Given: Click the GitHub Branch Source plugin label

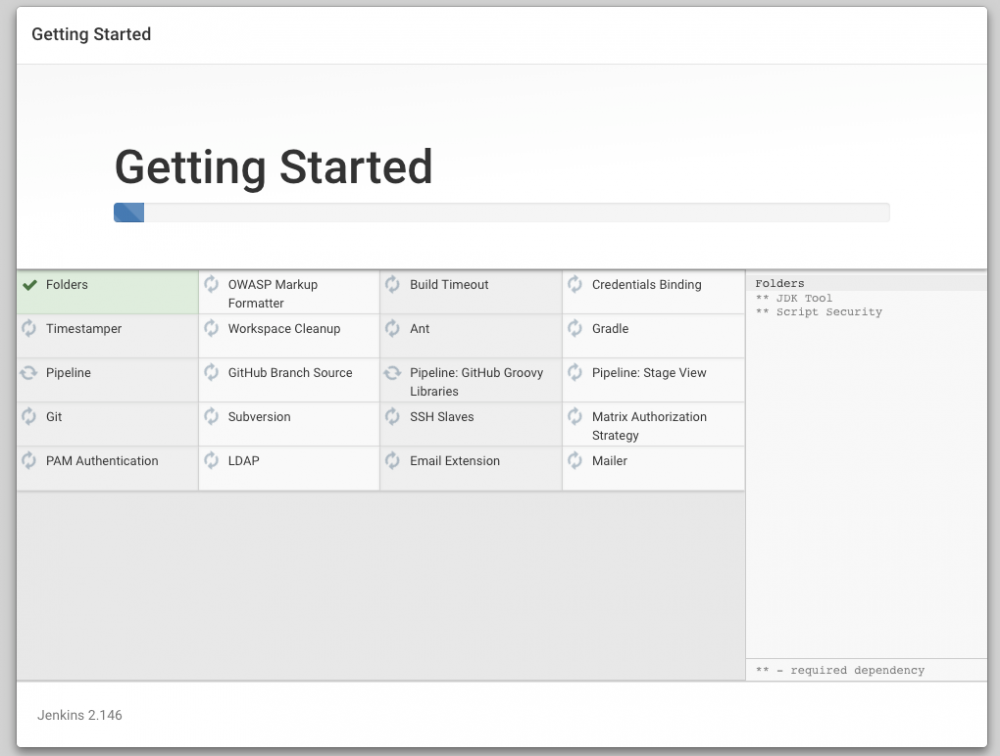Looking at the screenshot, I should click(x=290, y=373).
